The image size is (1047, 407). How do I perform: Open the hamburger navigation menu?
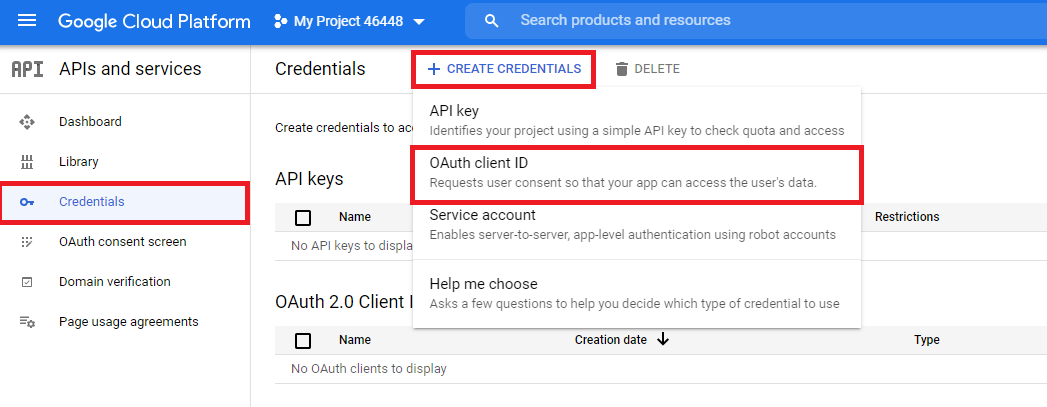click(x=27, y=21)
